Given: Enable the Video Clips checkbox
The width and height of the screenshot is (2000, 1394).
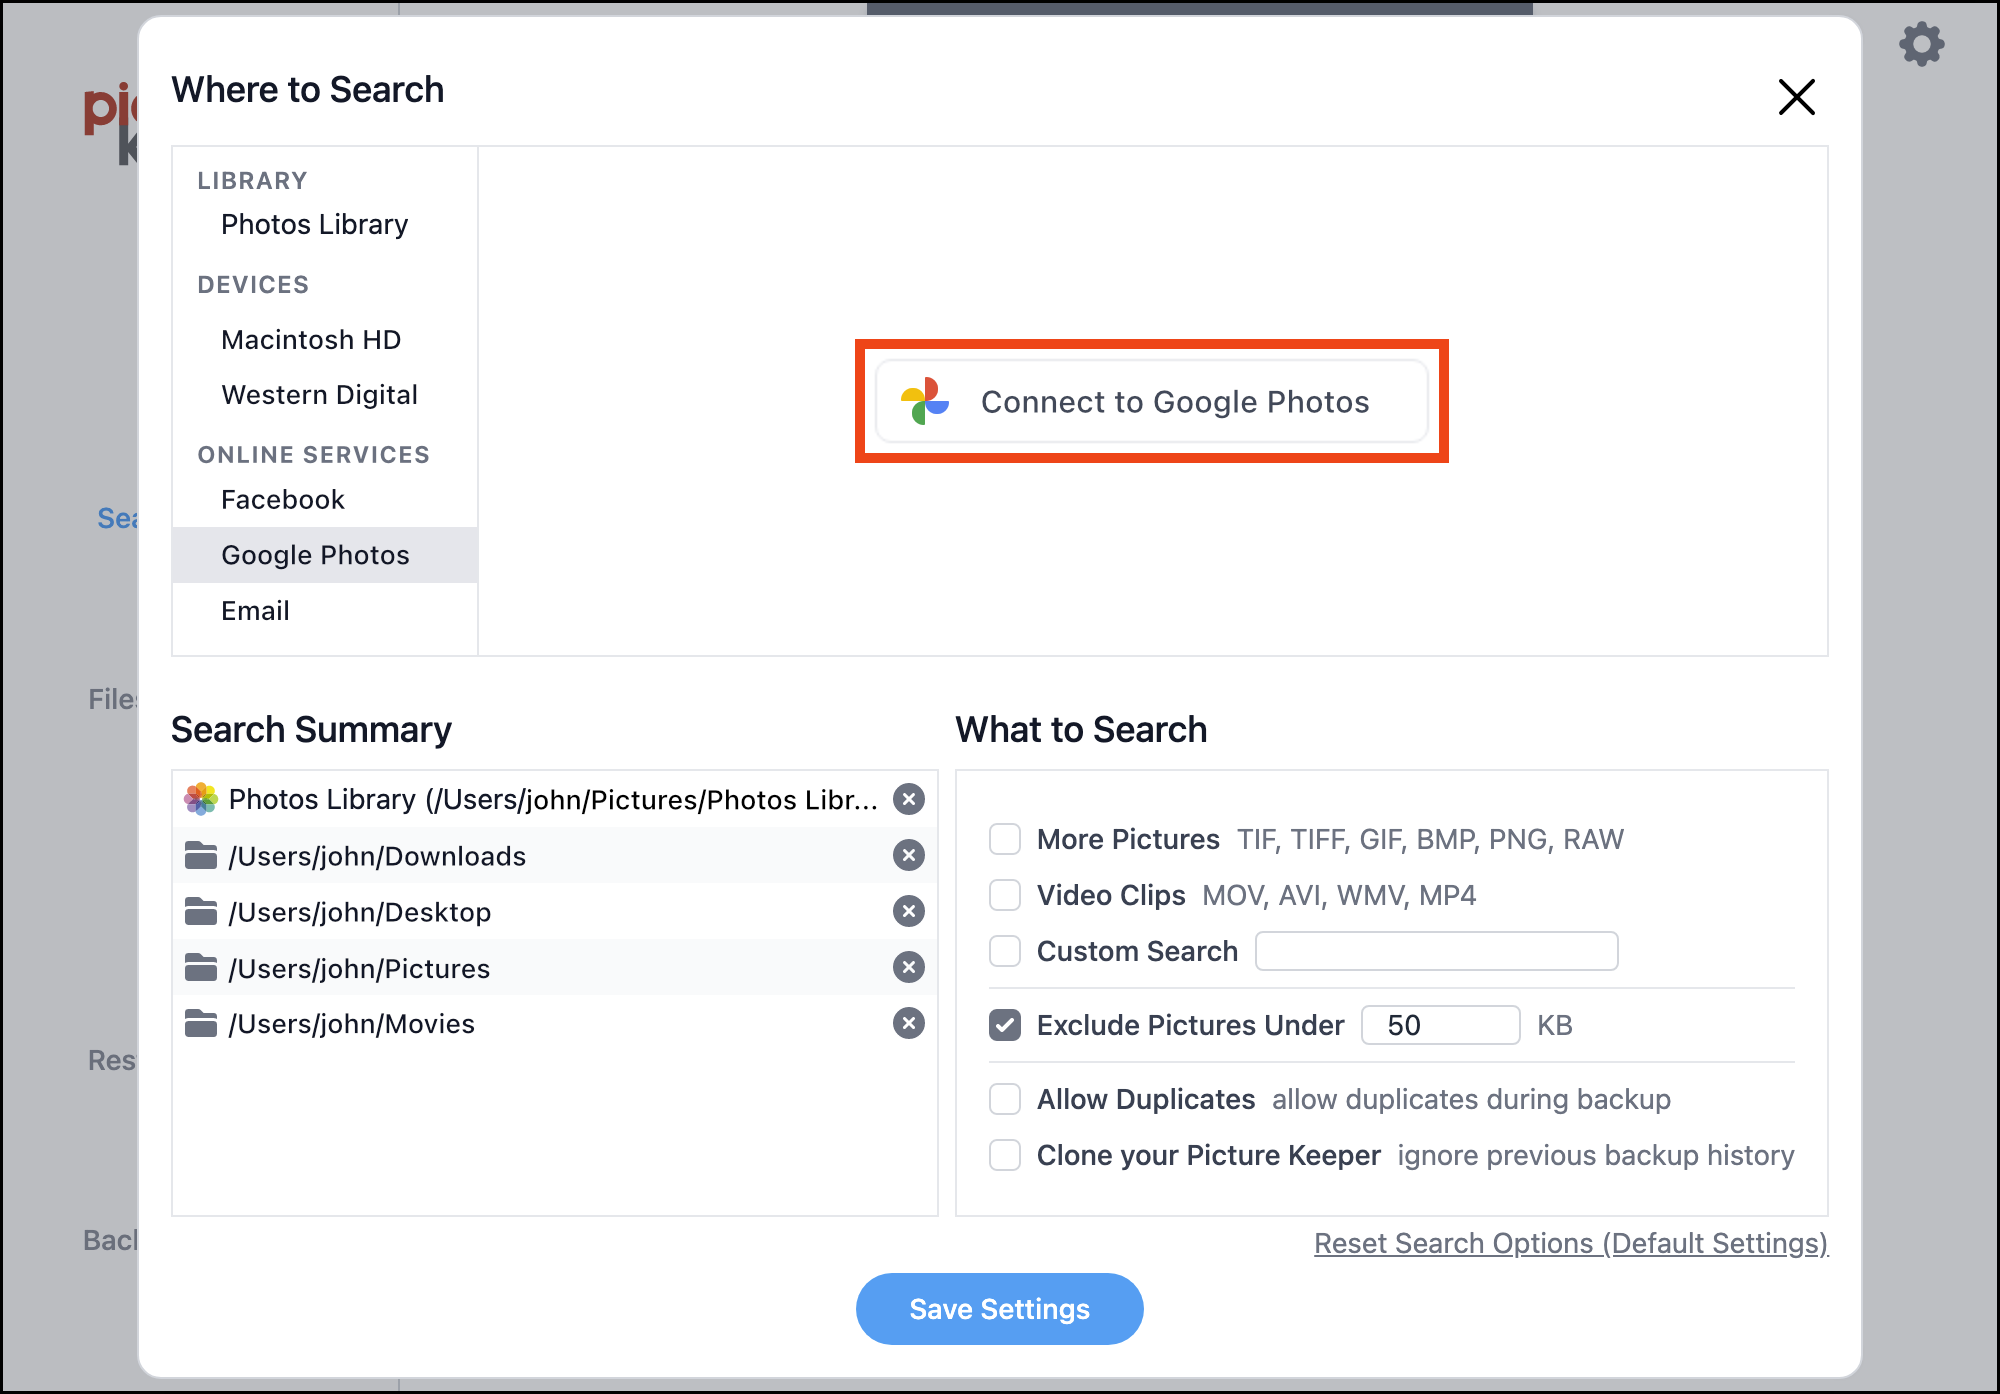Looking at the screenshot, I should pyautogui.click(x=1005, y=895).
